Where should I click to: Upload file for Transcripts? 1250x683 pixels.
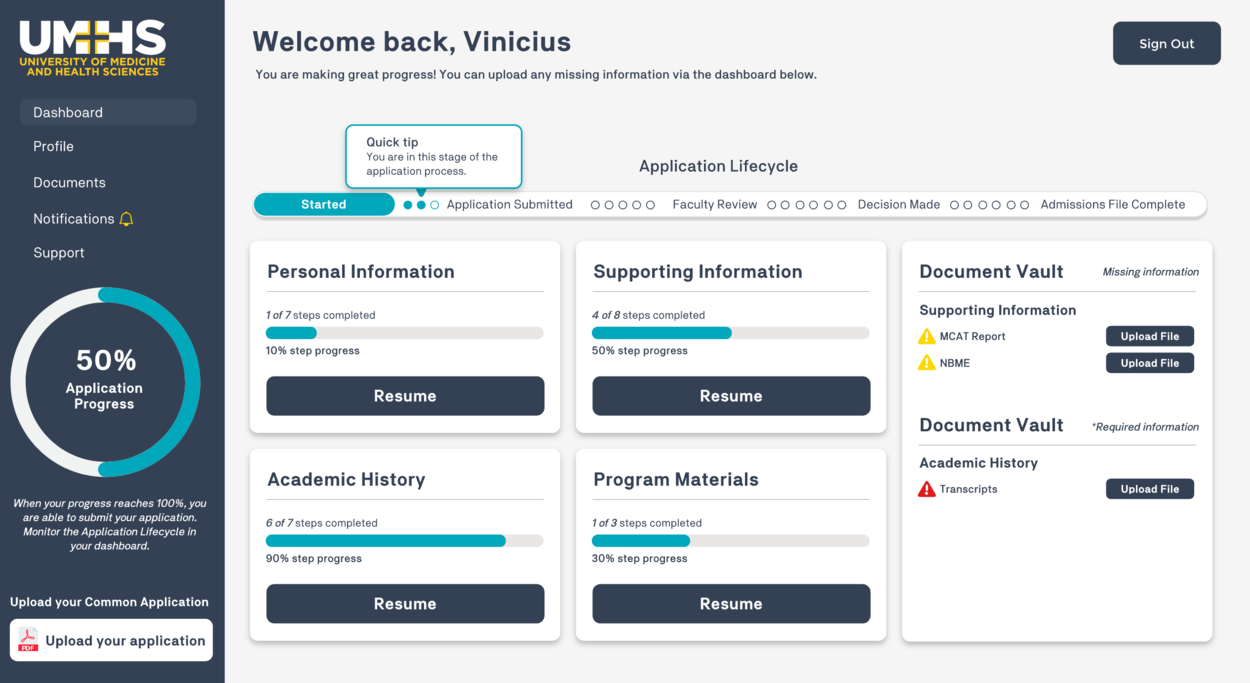point(1150,489)
